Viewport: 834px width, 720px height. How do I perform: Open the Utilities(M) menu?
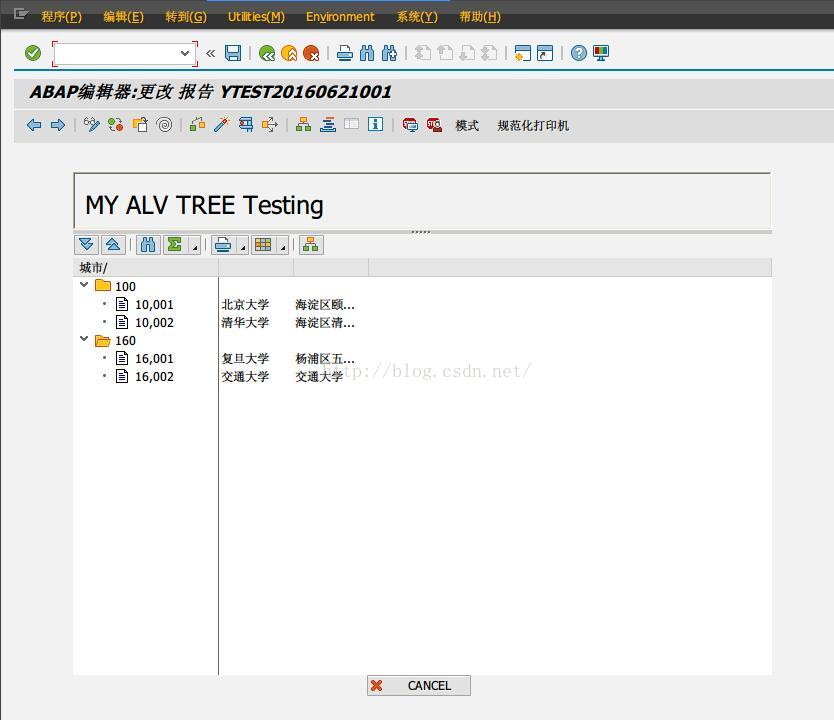(x=255, y=16)
